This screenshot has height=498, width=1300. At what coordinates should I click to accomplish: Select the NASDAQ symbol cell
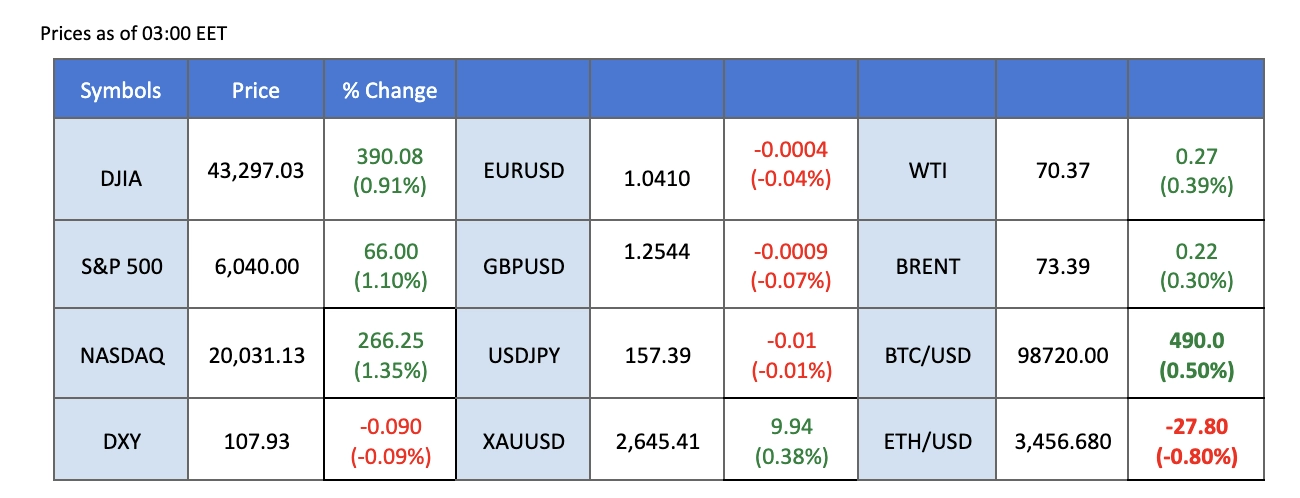120,354
